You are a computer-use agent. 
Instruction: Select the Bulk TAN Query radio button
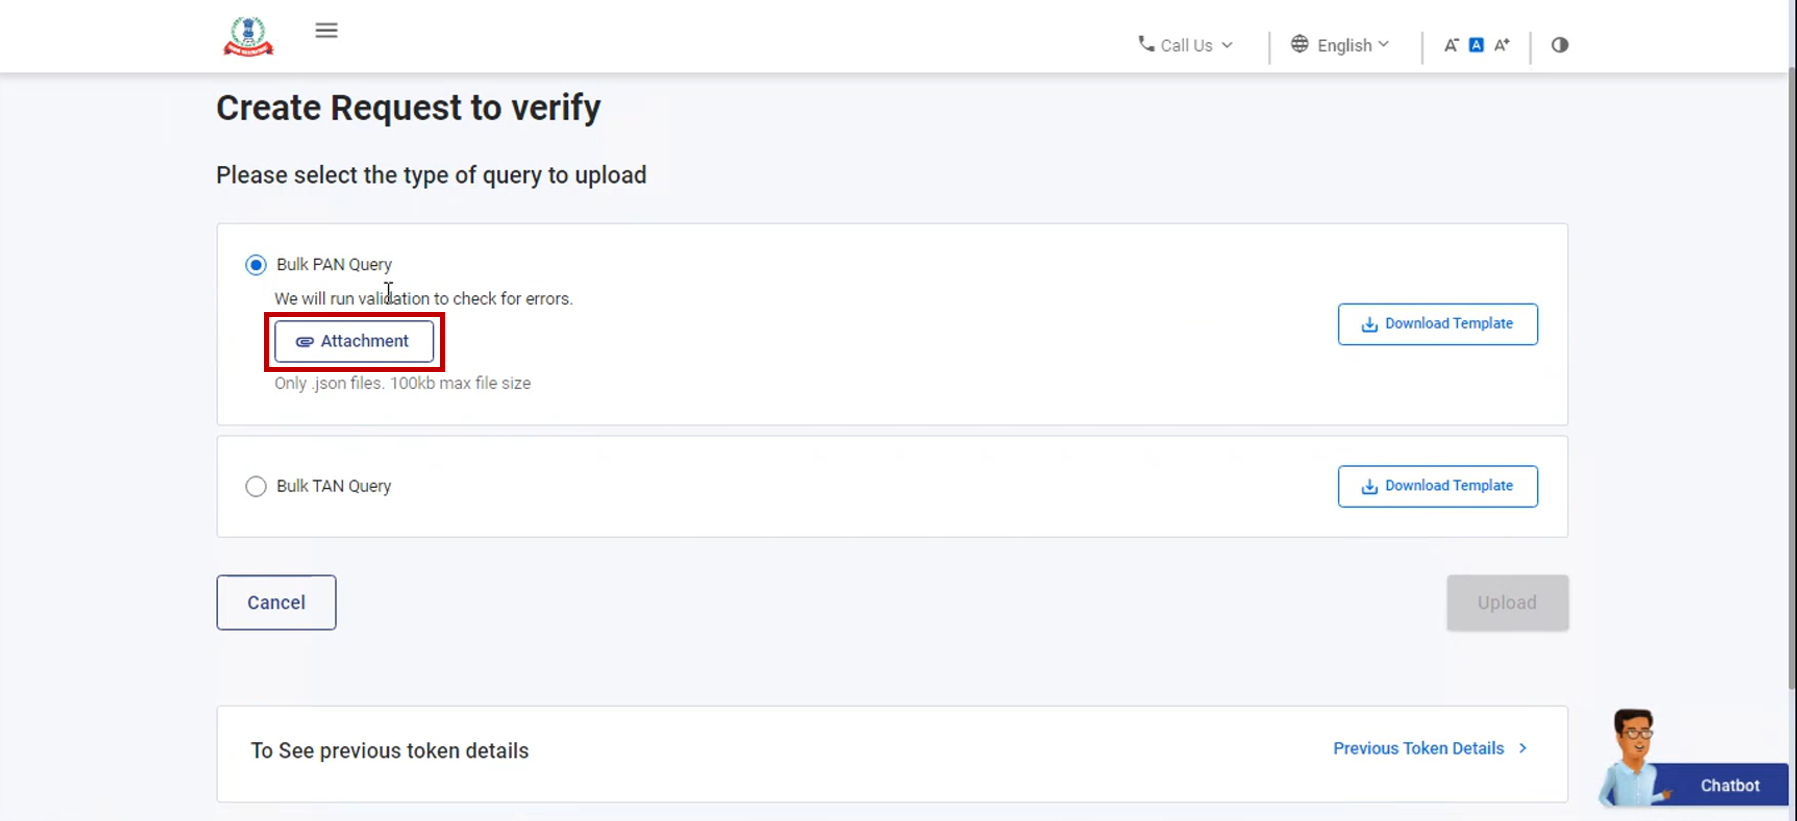(x=256, y=486)
